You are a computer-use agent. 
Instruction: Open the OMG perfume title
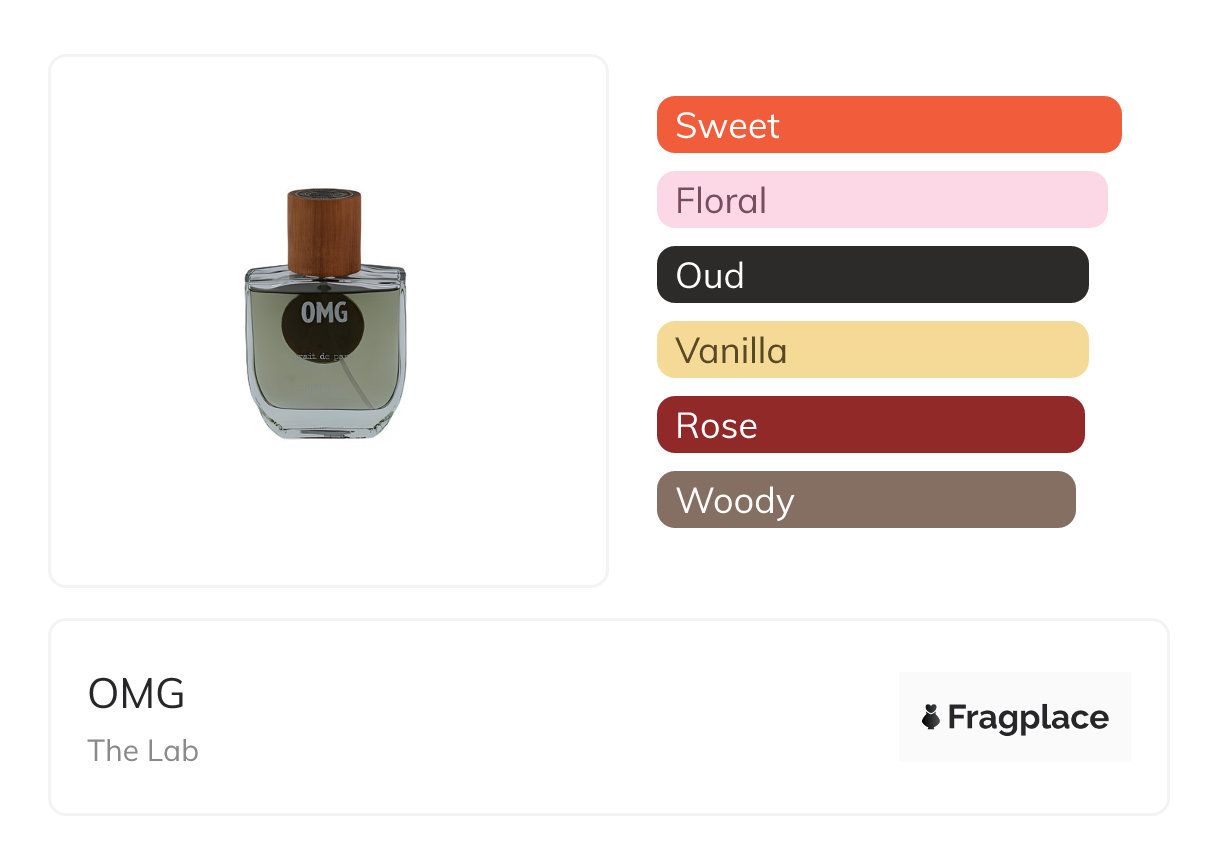pos(136,694)
